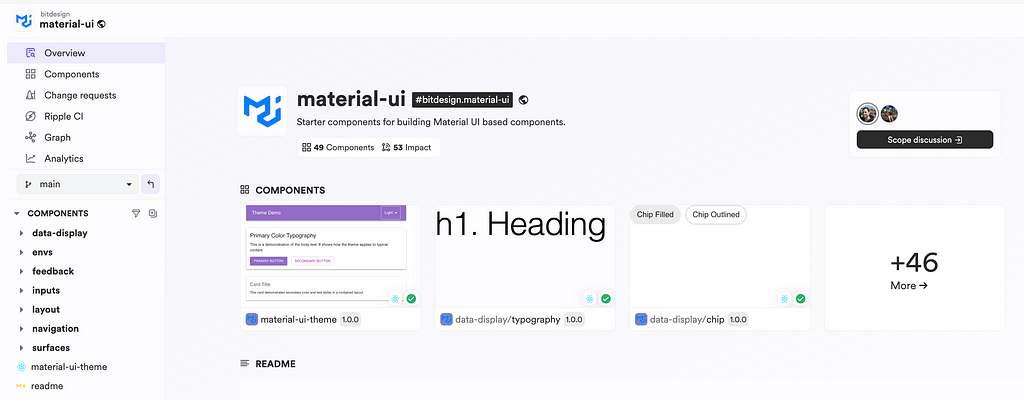This screenshot has width=1024, height=400.
Task: Click globe icon next to scope ID badge
Action: coord(523,100)
